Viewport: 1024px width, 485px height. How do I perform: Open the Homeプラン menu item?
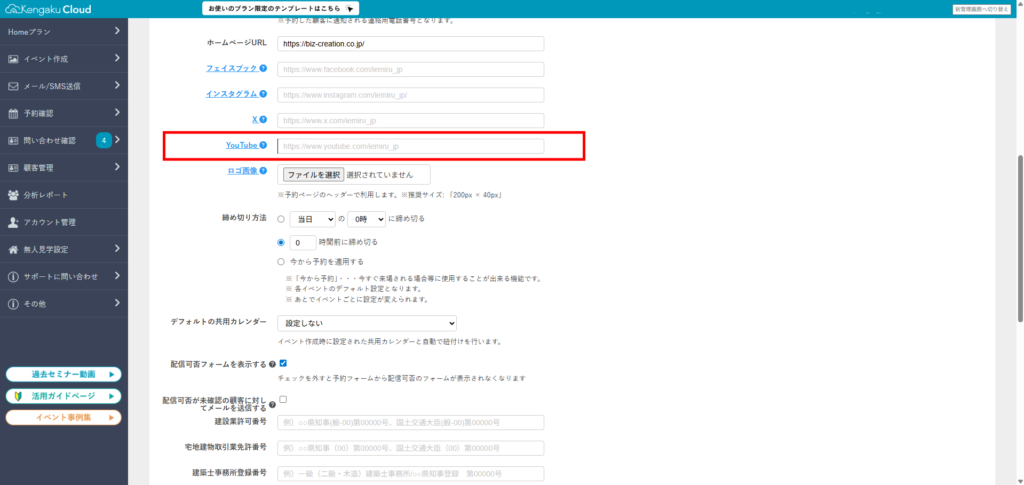[64, 31]
